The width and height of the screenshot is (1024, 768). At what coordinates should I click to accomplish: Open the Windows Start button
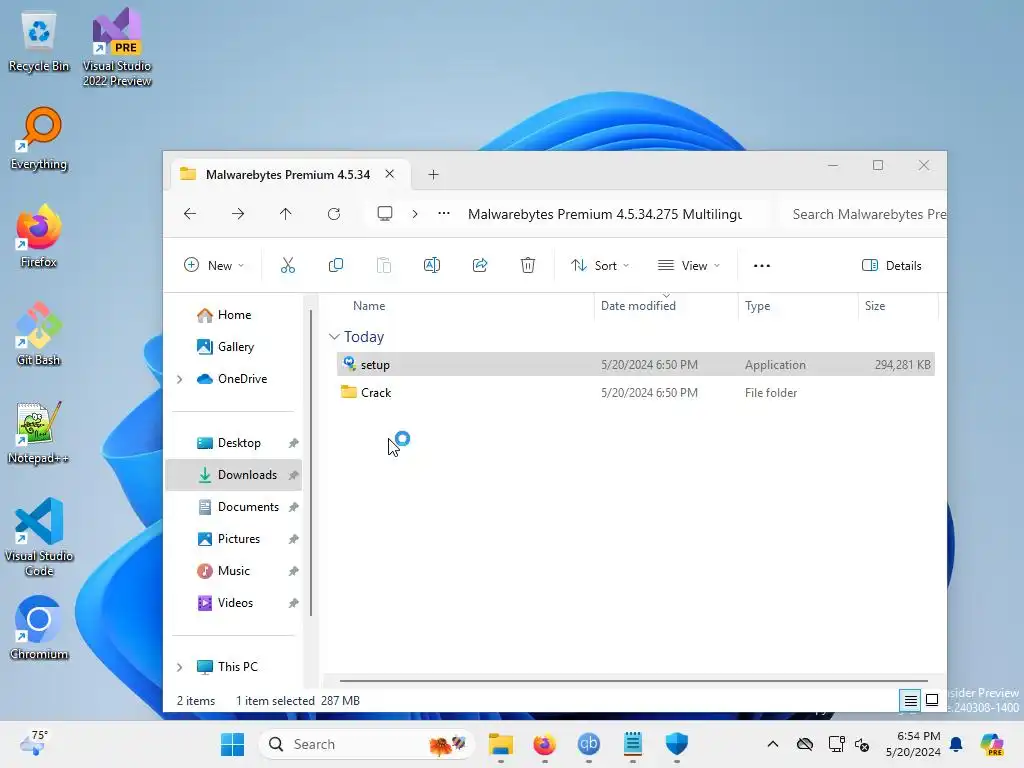pos(232,744)
